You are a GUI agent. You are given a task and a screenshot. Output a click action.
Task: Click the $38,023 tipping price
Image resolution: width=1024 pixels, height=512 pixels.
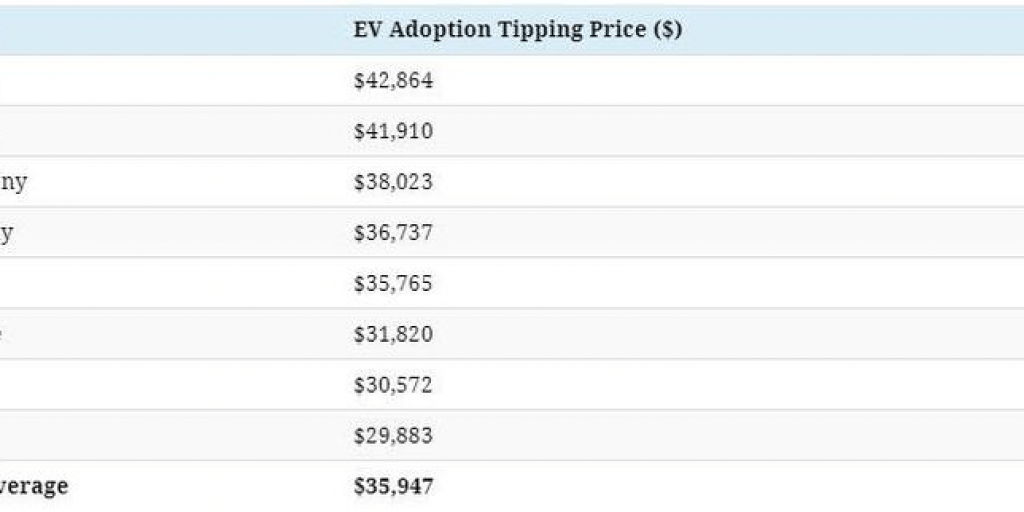(393, 183)
